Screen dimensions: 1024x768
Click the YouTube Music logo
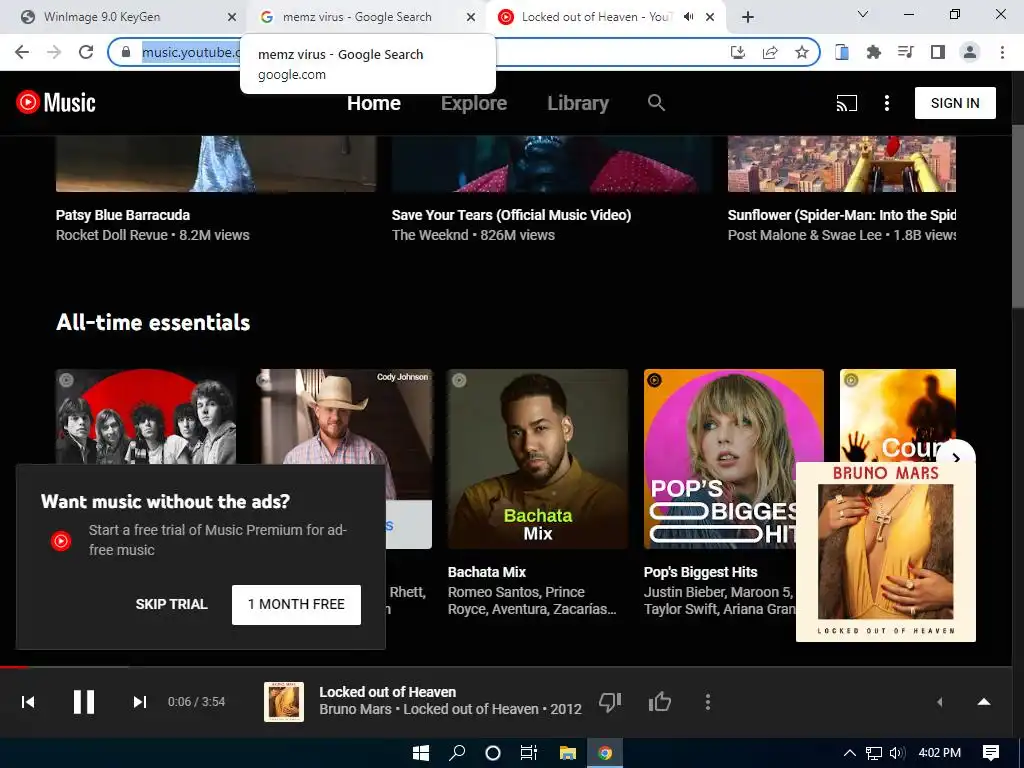tap(56, 103)
